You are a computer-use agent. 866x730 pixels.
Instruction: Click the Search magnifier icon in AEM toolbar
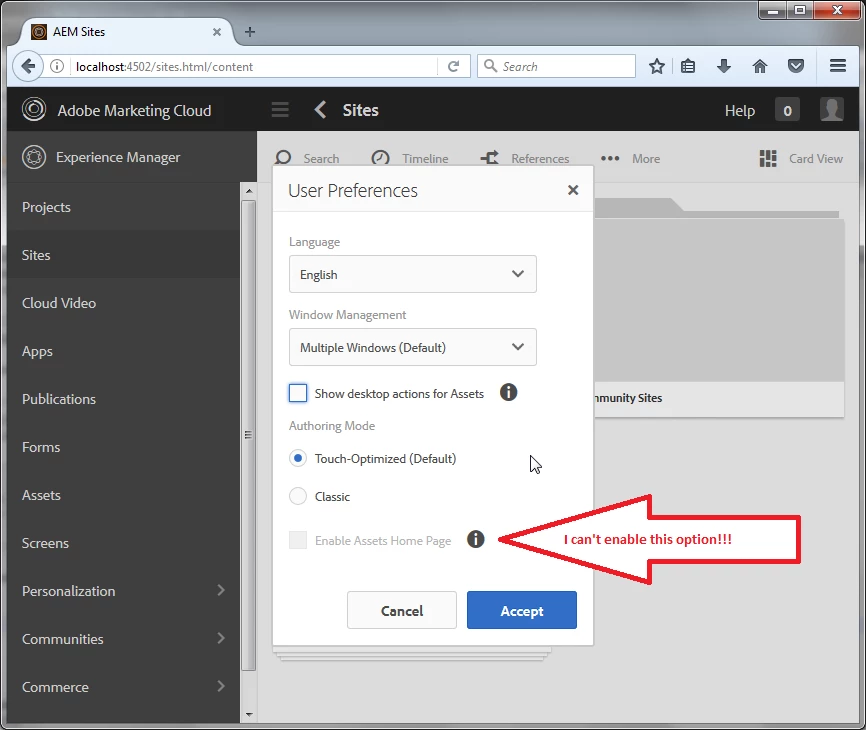(283, 158)
